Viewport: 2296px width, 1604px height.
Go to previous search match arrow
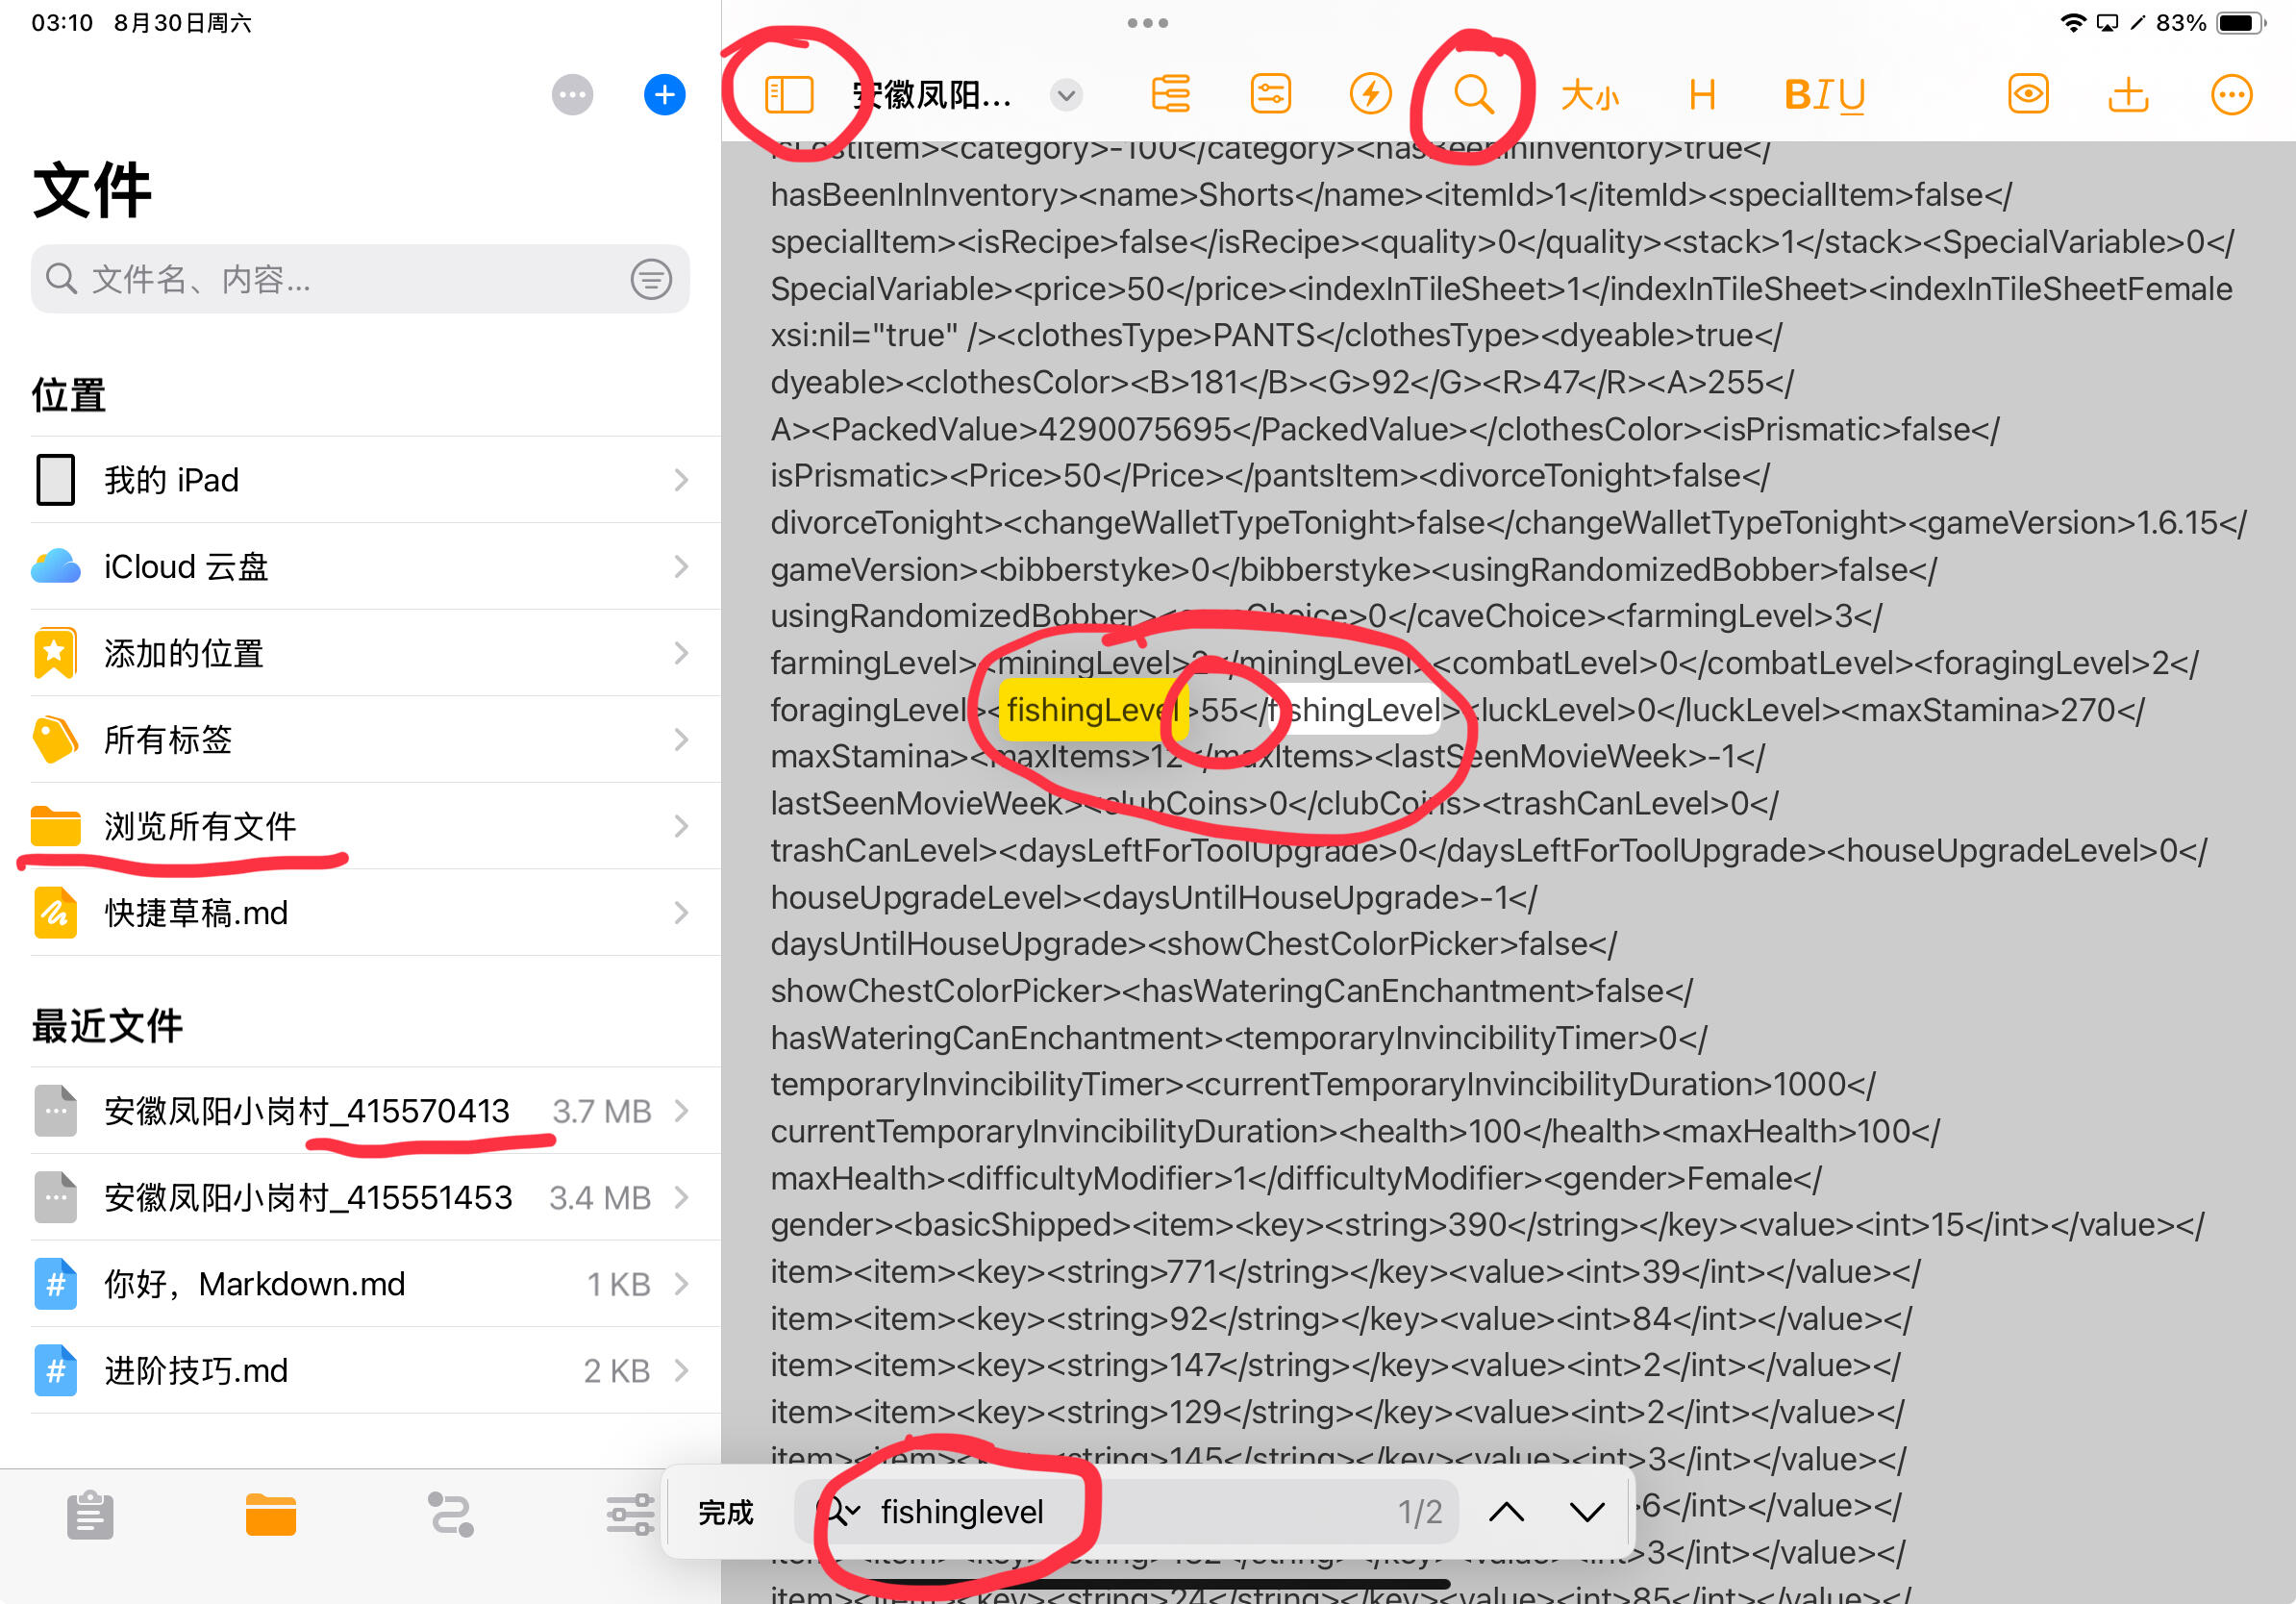pyautogui.click(x=1506, y=1512)
